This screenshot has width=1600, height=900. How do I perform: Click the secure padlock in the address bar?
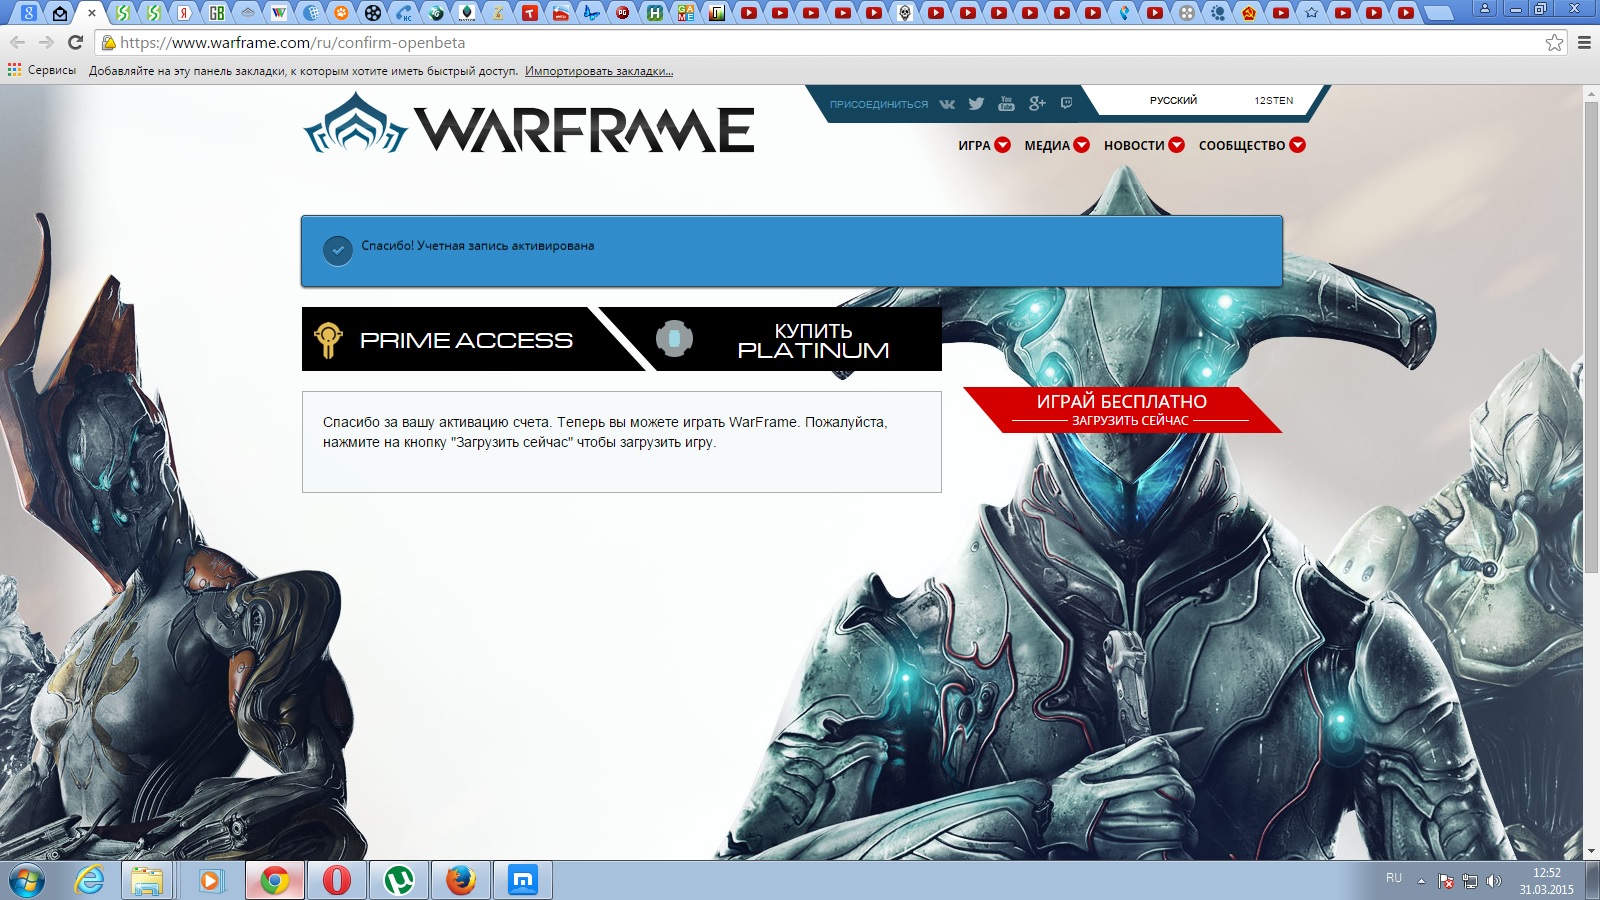pos(109,43)
